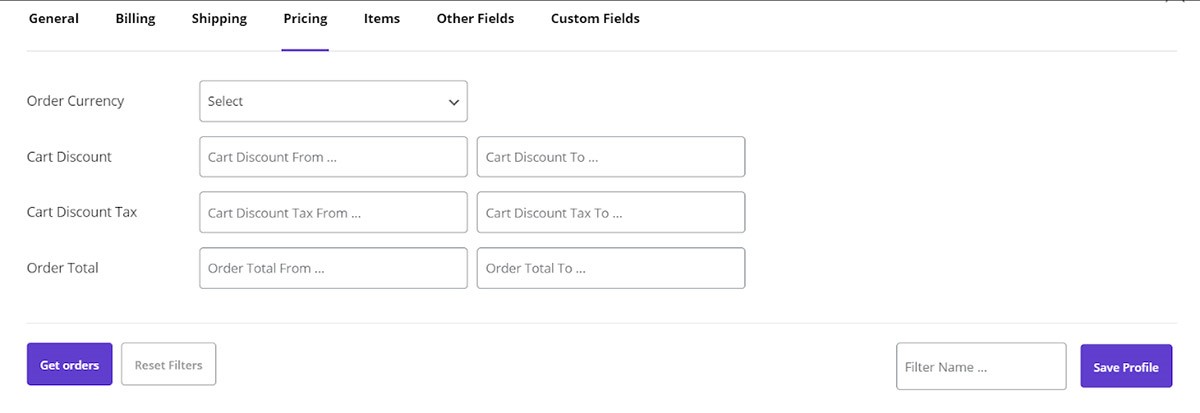Focus the Cart Discount From field

point(333,157)
